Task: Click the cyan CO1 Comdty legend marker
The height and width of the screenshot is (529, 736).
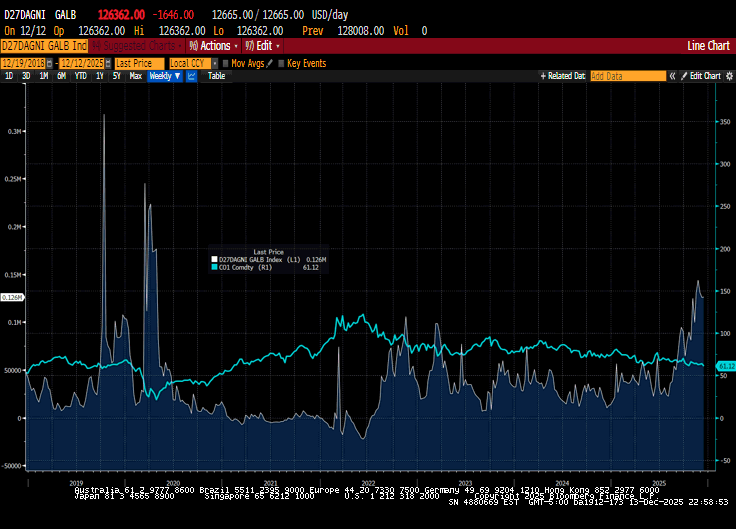Action: tap(215, 267)
